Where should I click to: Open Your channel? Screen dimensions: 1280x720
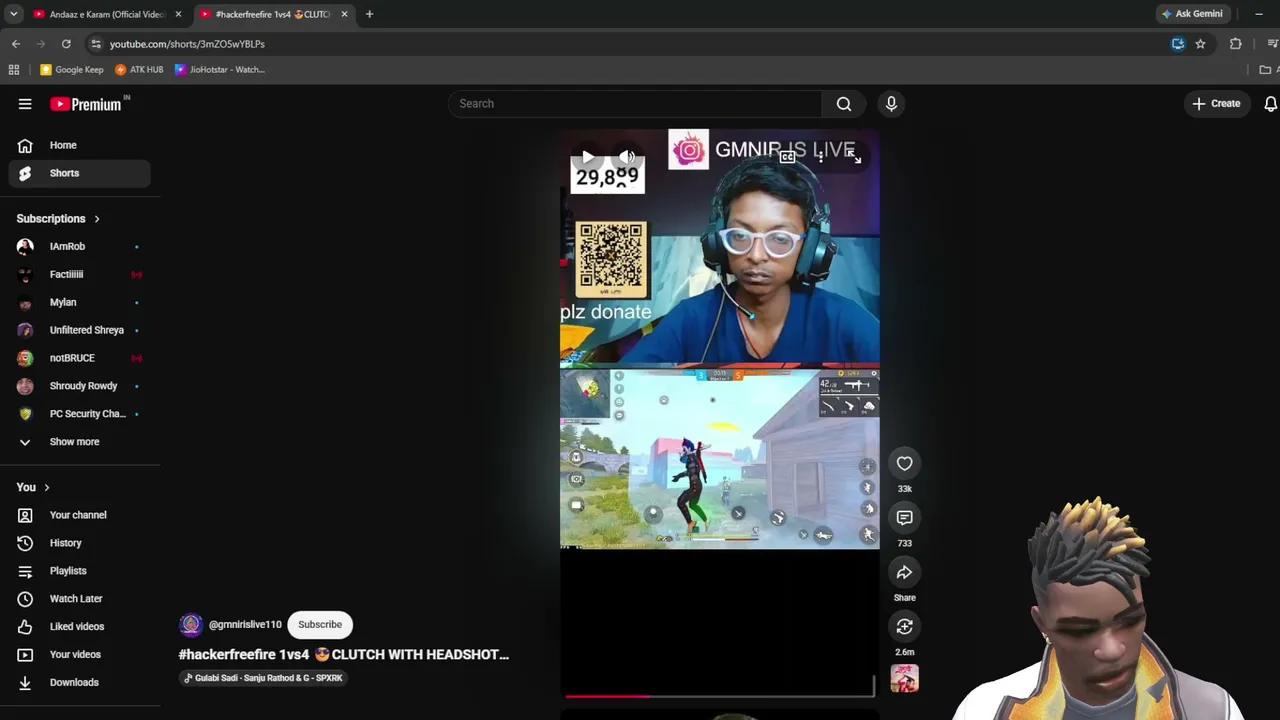[x=80, y=515]
